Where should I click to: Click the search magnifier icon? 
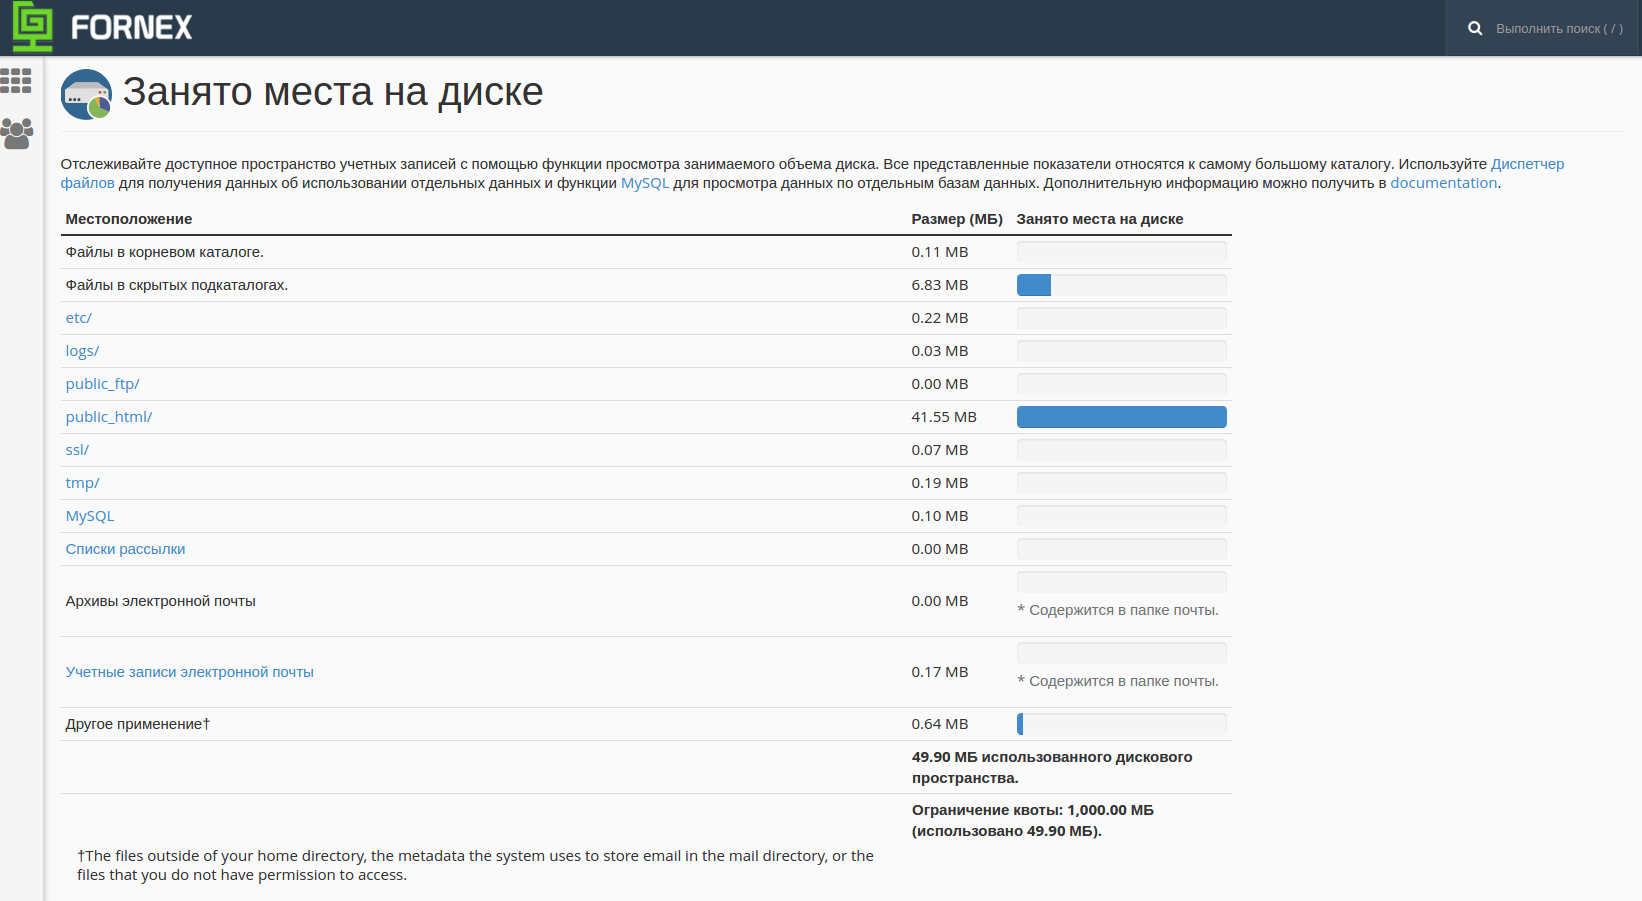point(1474,28)
